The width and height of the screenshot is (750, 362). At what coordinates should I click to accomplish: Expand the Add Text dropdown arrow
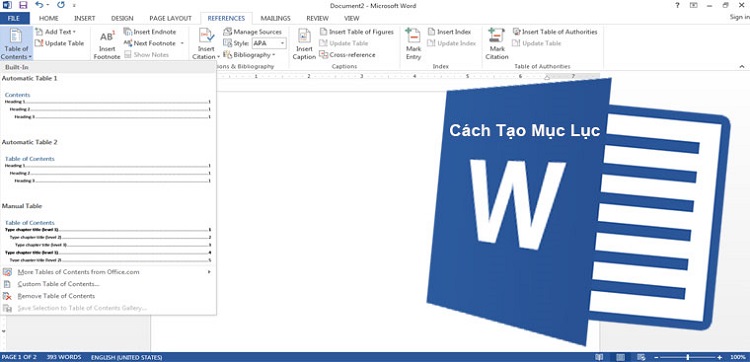click(x=74, y=32)
